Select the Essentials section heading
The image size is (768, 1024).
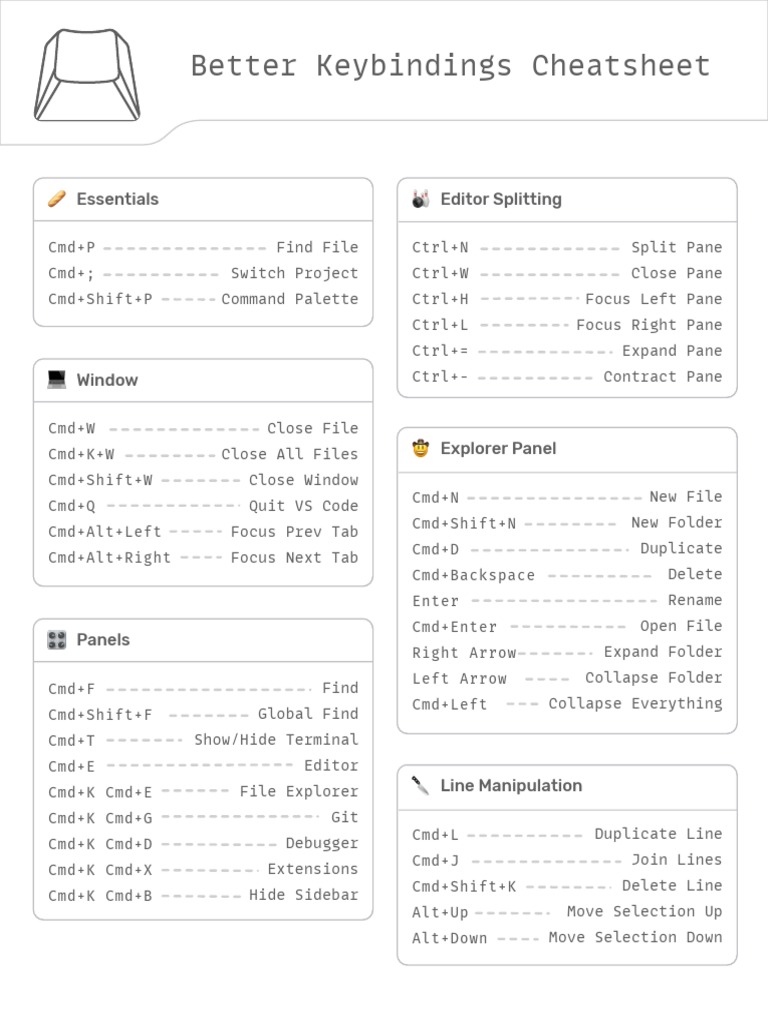pyautogui.click(x=117, y=199)
